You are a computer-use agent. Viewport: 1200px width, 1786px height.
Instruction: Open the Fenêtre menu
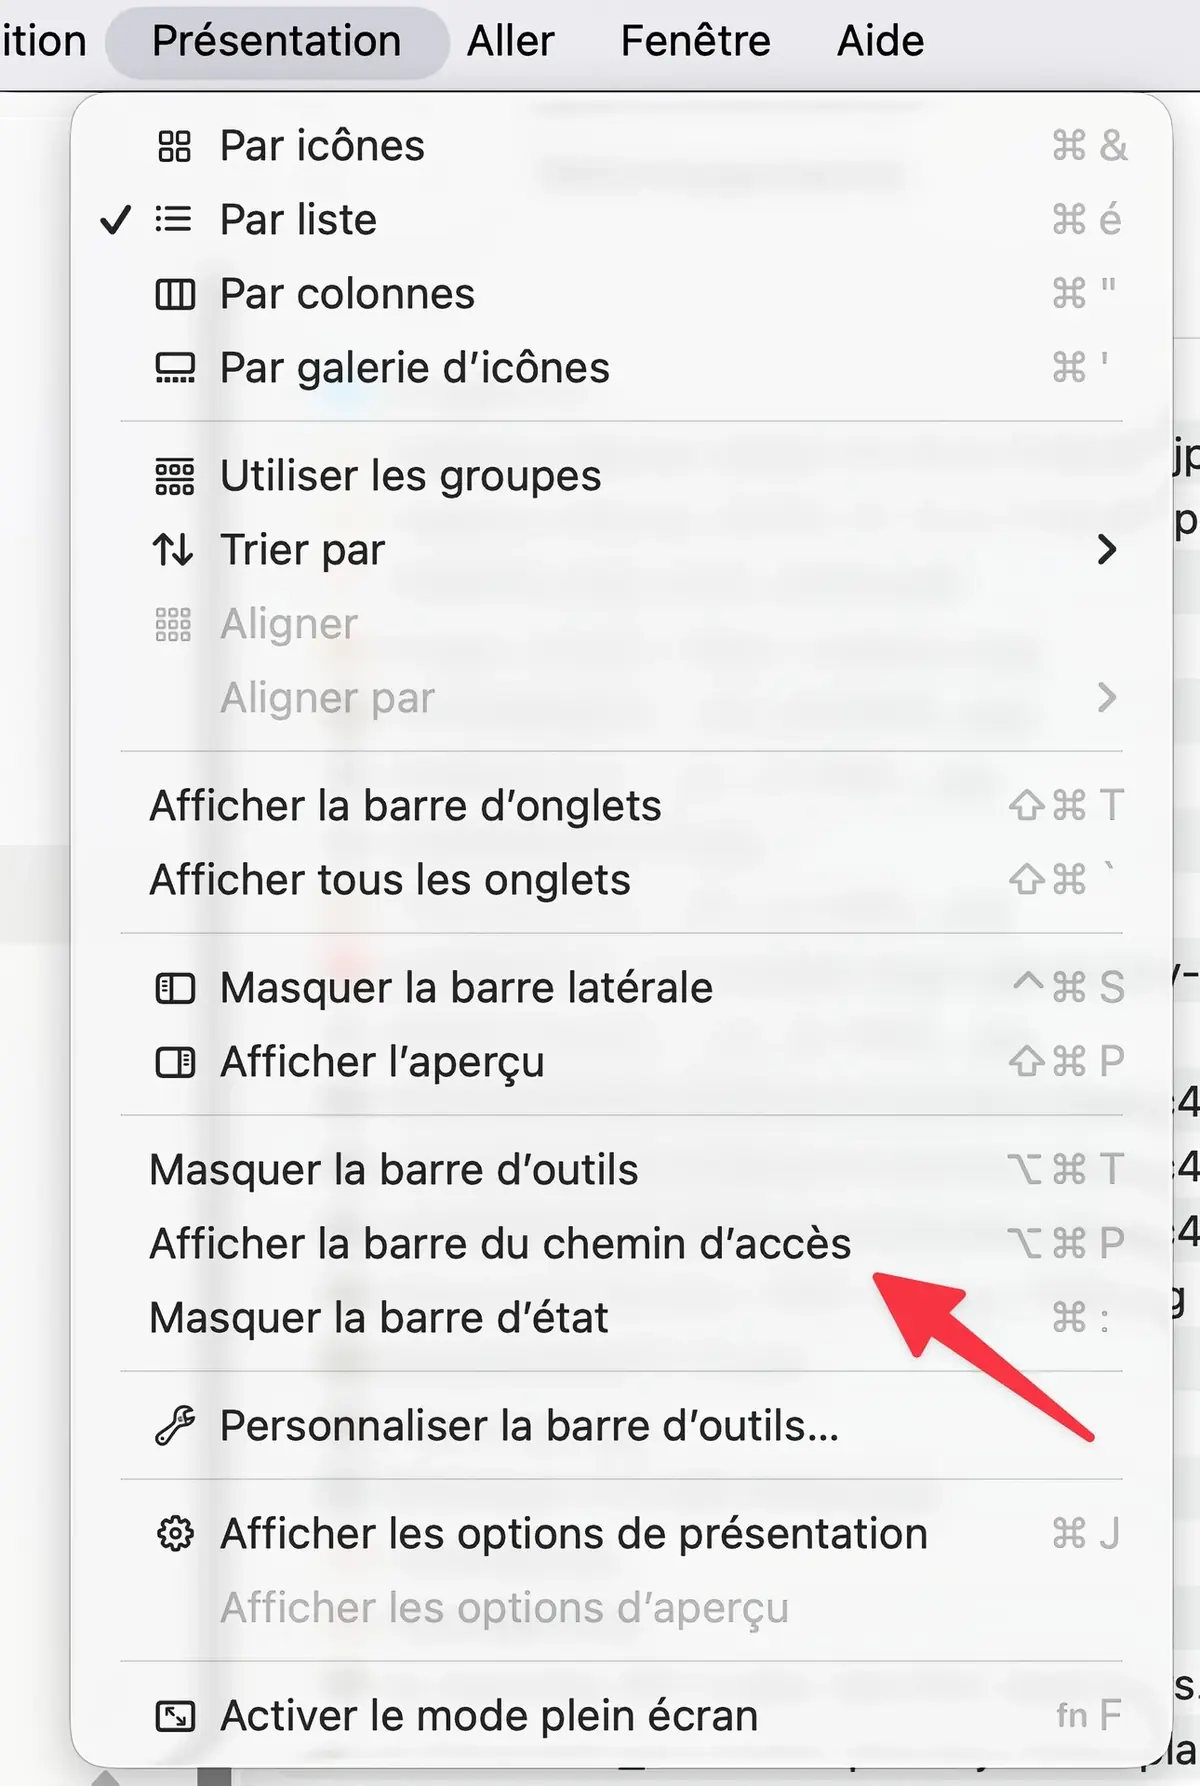pyautogui.click(x=696, y=40)
